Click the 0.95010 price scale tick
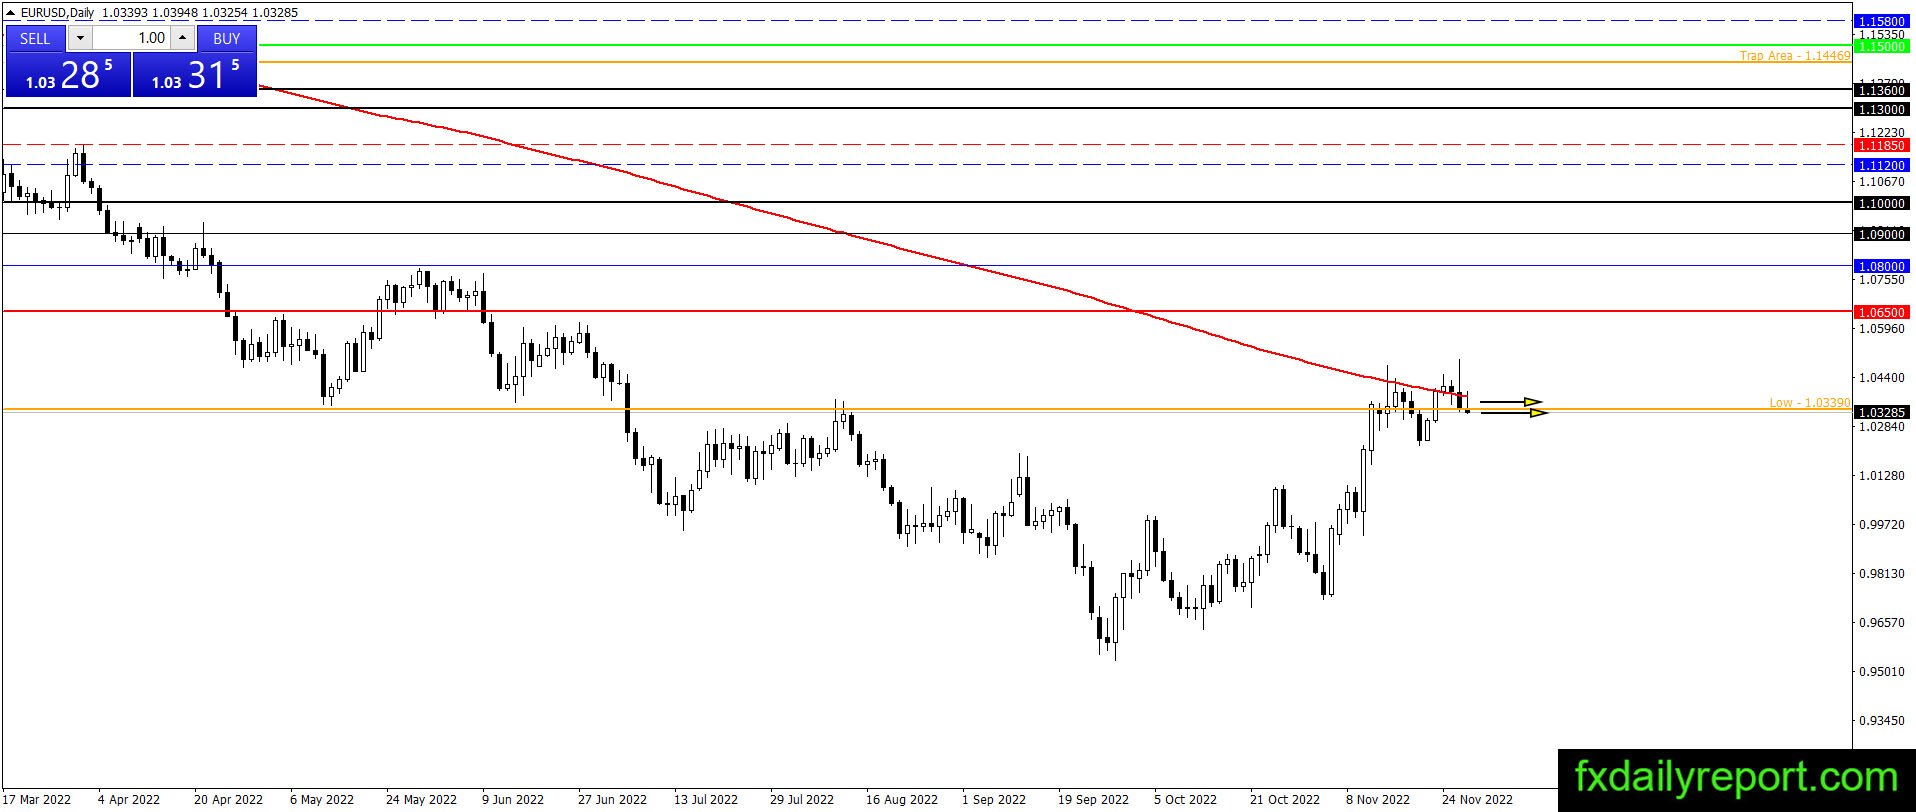The width and height of the screenshot is (1916, 812). coord(1881,671)
